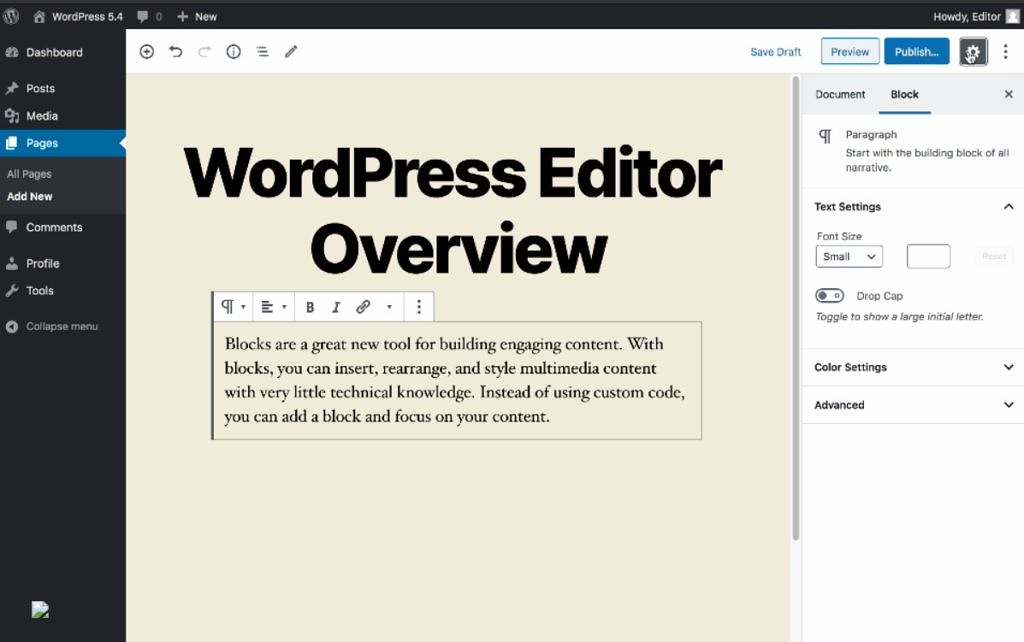The height and width of the screenshot is (642, 1024).
Task: Open the All Pages submenu link
Action: point(29,174)
